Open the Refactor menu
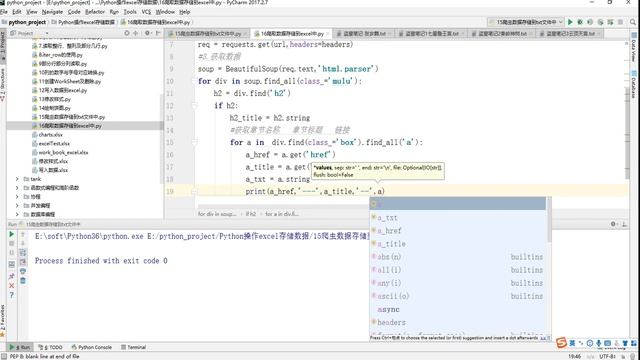This screenshot has width=640, height=360. [x=95, y=12]
